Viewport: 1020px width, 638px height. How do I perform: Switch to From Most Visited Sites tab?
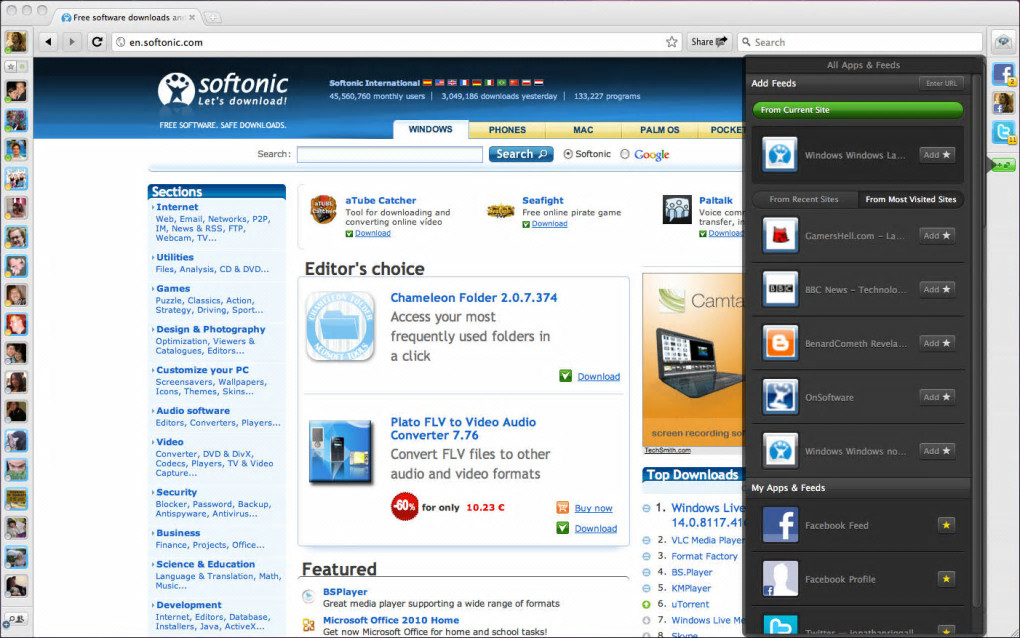[x=910, y=199]
